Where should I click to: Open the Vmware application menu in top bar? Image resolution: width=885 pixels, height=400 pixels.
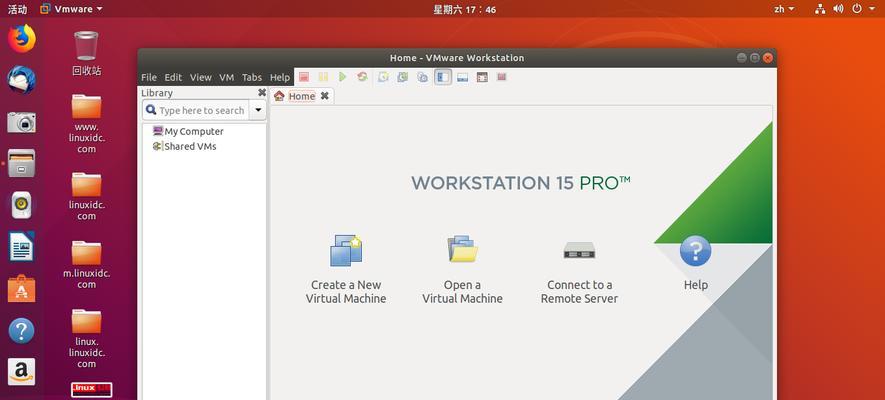point(72,9)
